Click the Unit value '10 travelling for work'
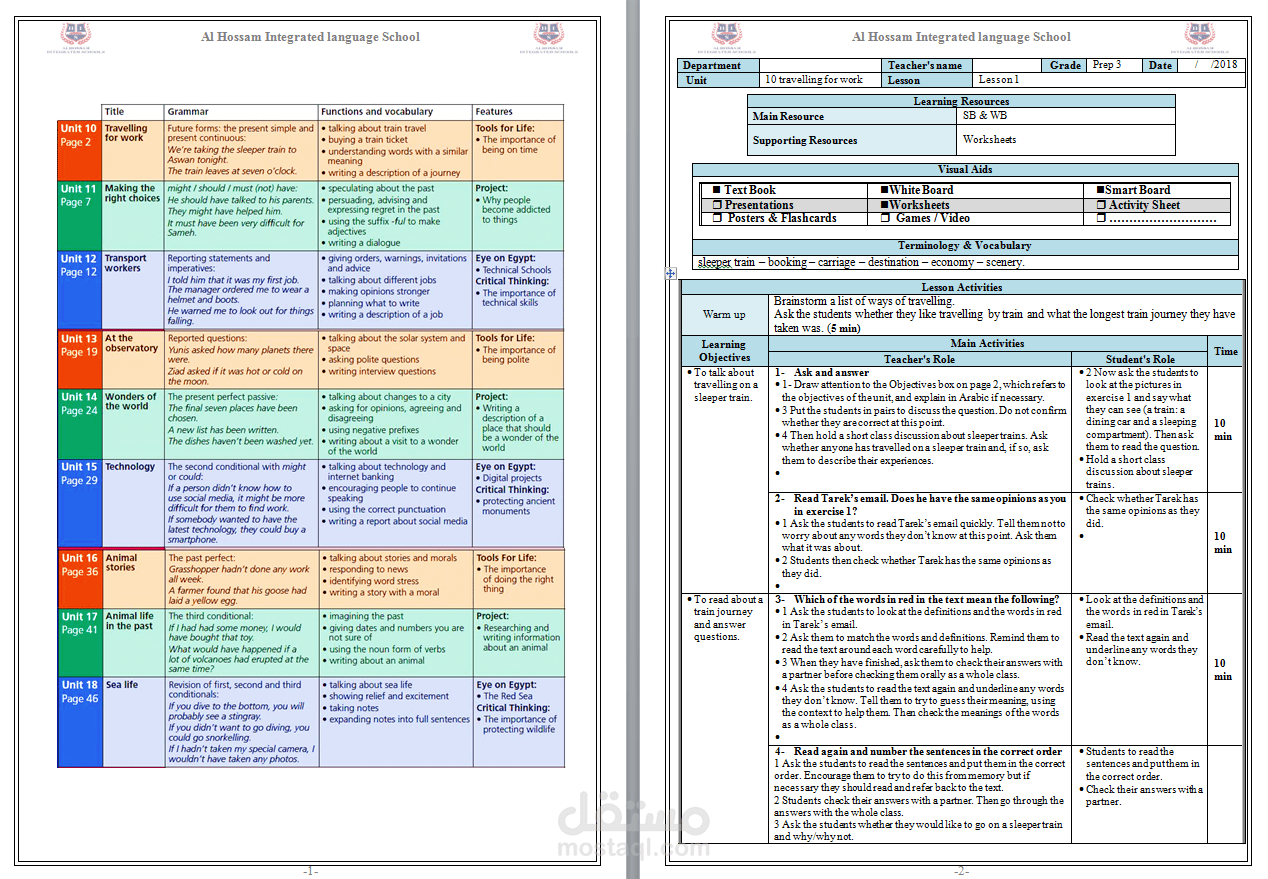 [x=821, y=80]
